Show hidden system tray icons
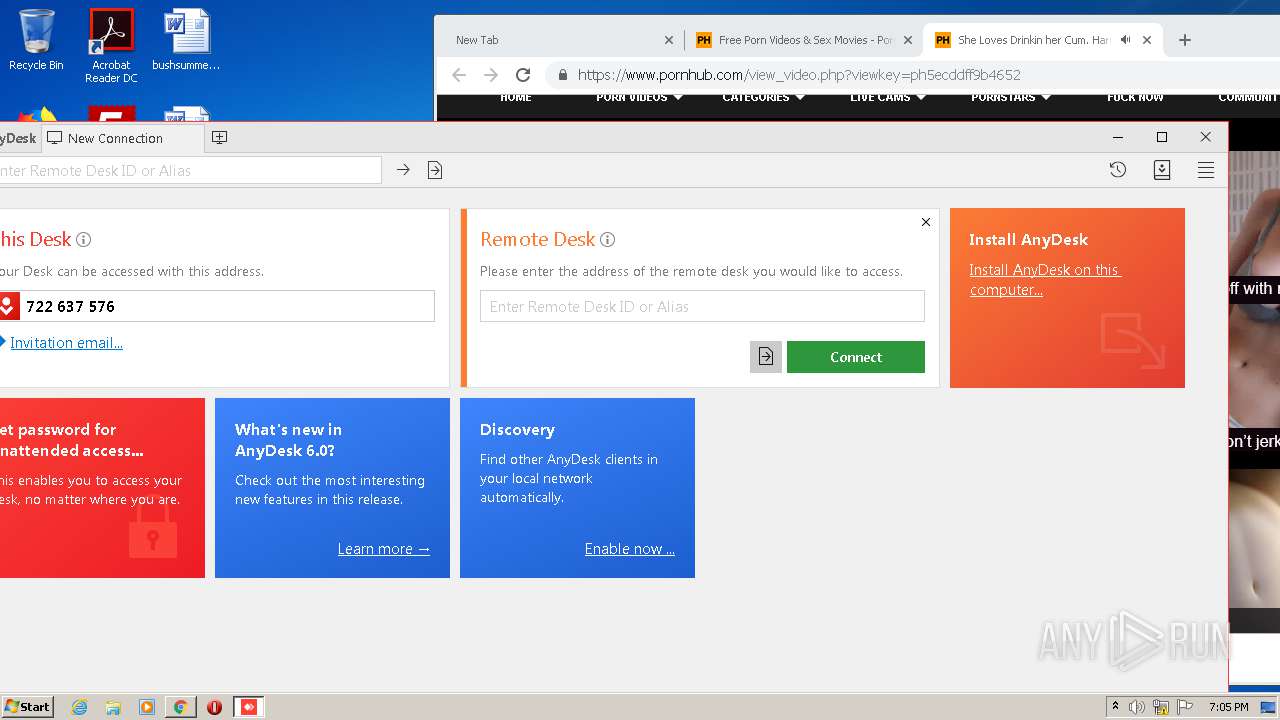Screen dimensions: 1280x720 [x=1116, y=707]
